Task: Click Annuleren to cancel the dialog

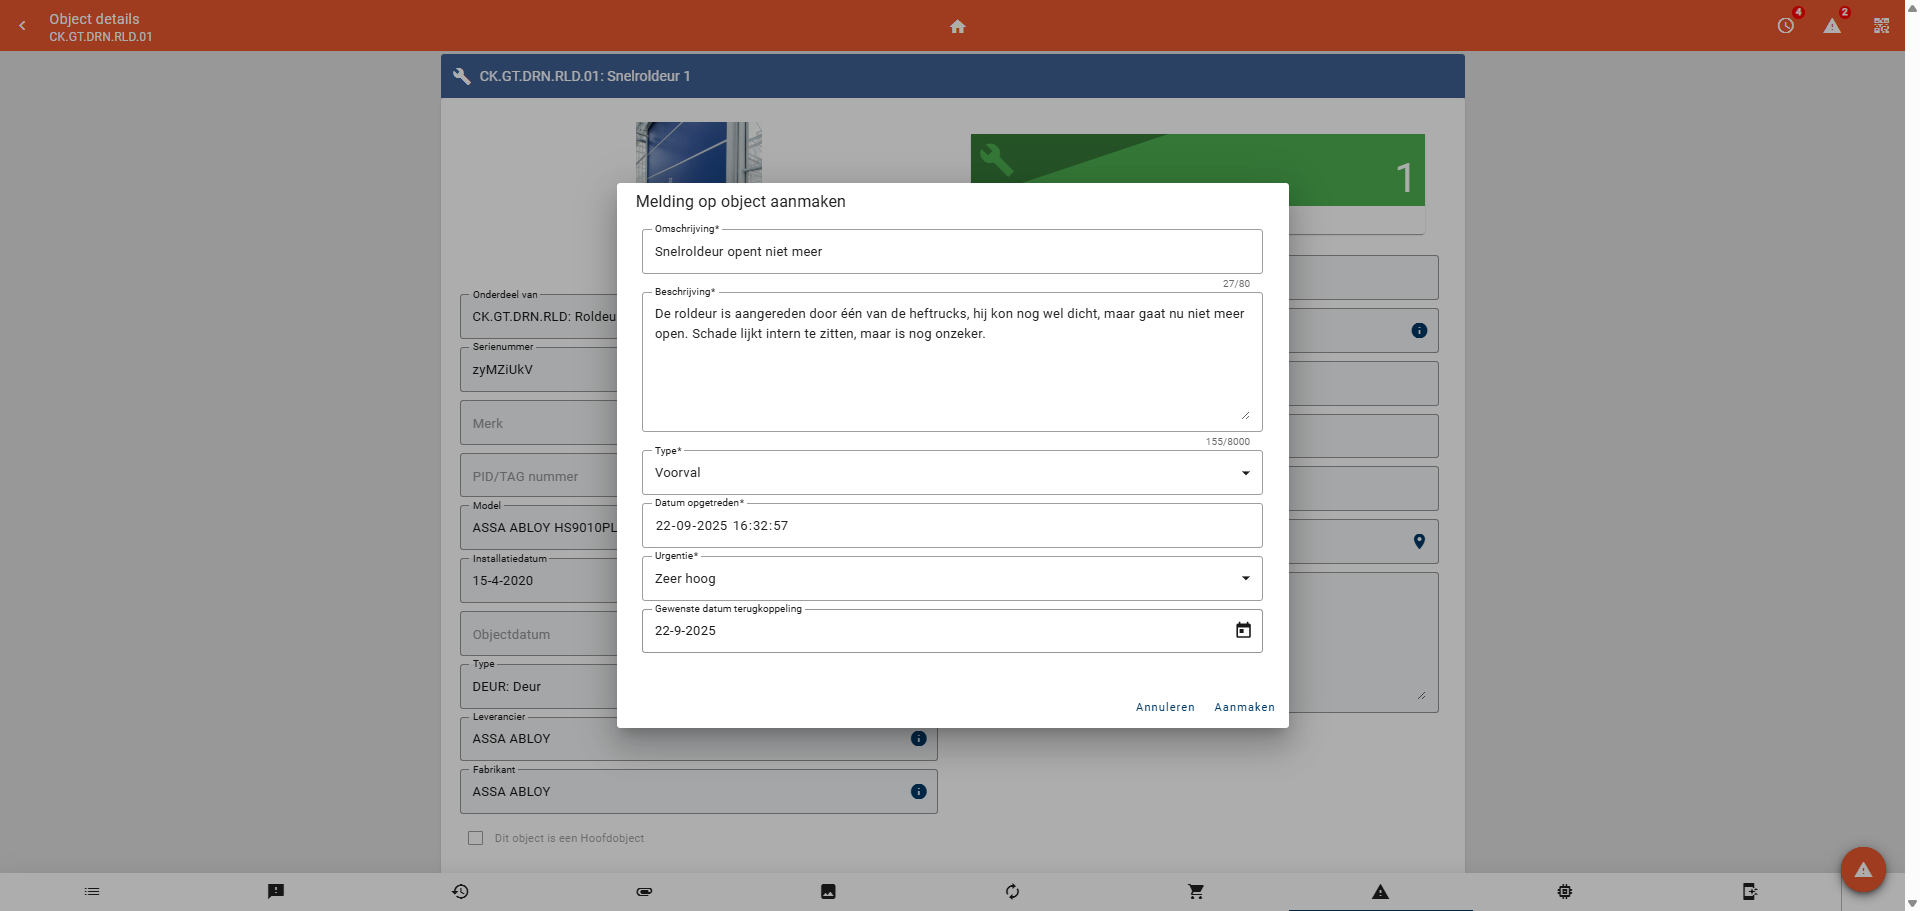Action: pos(1165,707)
